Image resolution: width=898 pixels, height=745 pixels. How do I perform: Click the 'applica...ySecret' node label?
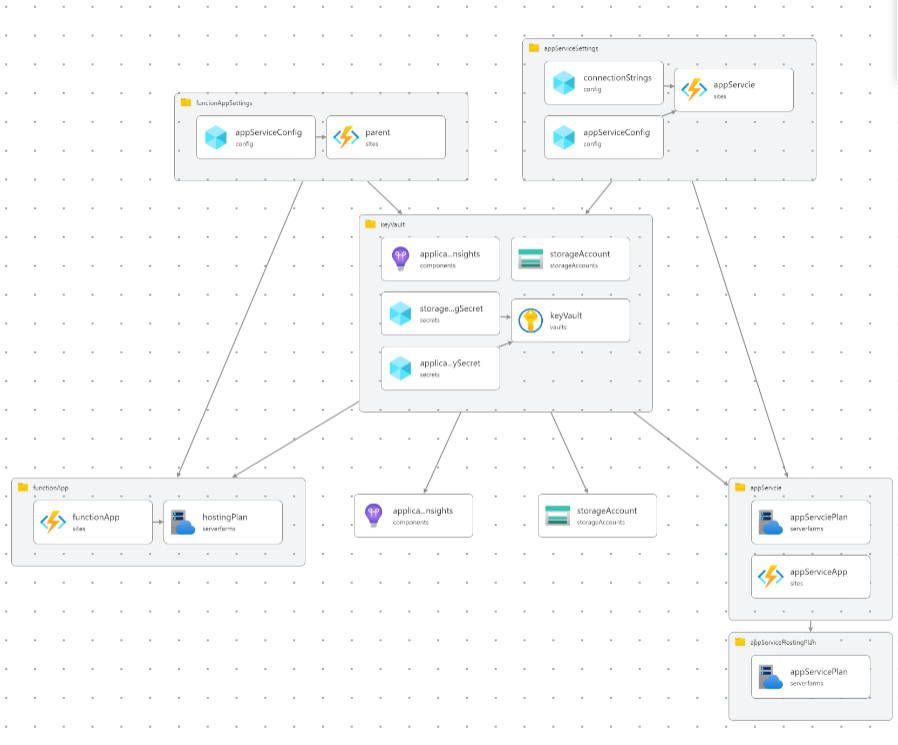pos(450,363)
